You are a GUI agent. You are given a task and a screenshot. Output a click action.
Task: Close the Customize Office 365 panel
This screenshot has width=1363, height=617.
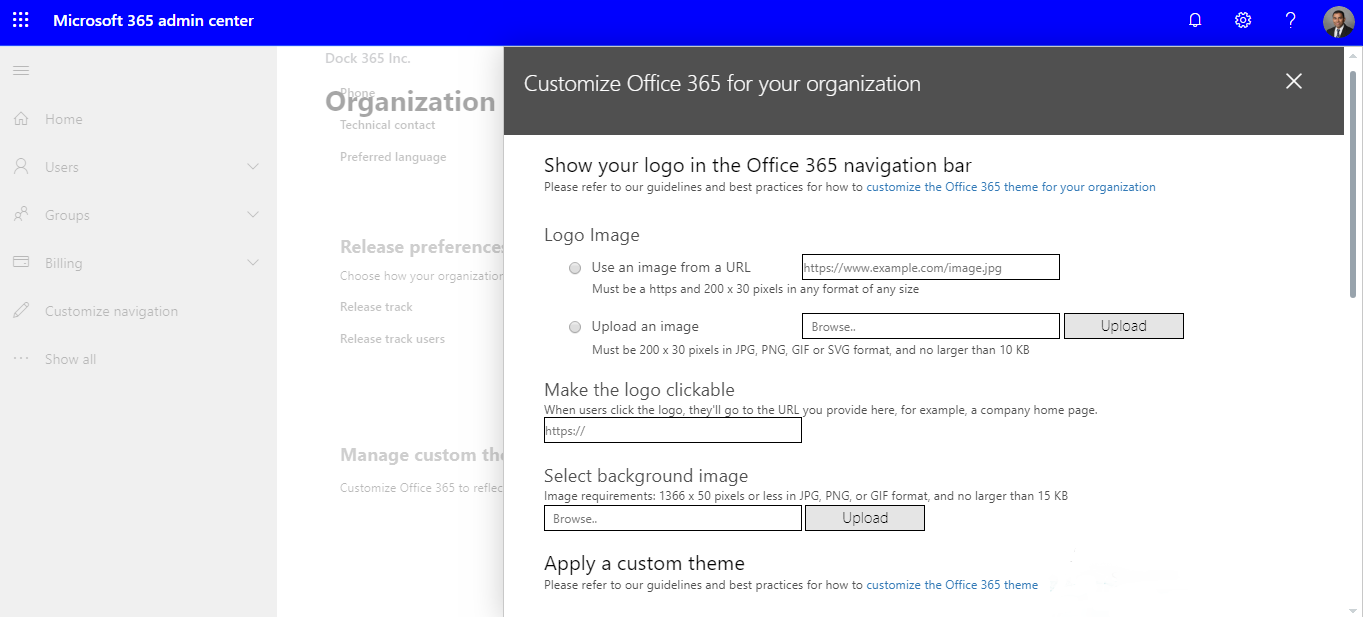click(1293, 81)
